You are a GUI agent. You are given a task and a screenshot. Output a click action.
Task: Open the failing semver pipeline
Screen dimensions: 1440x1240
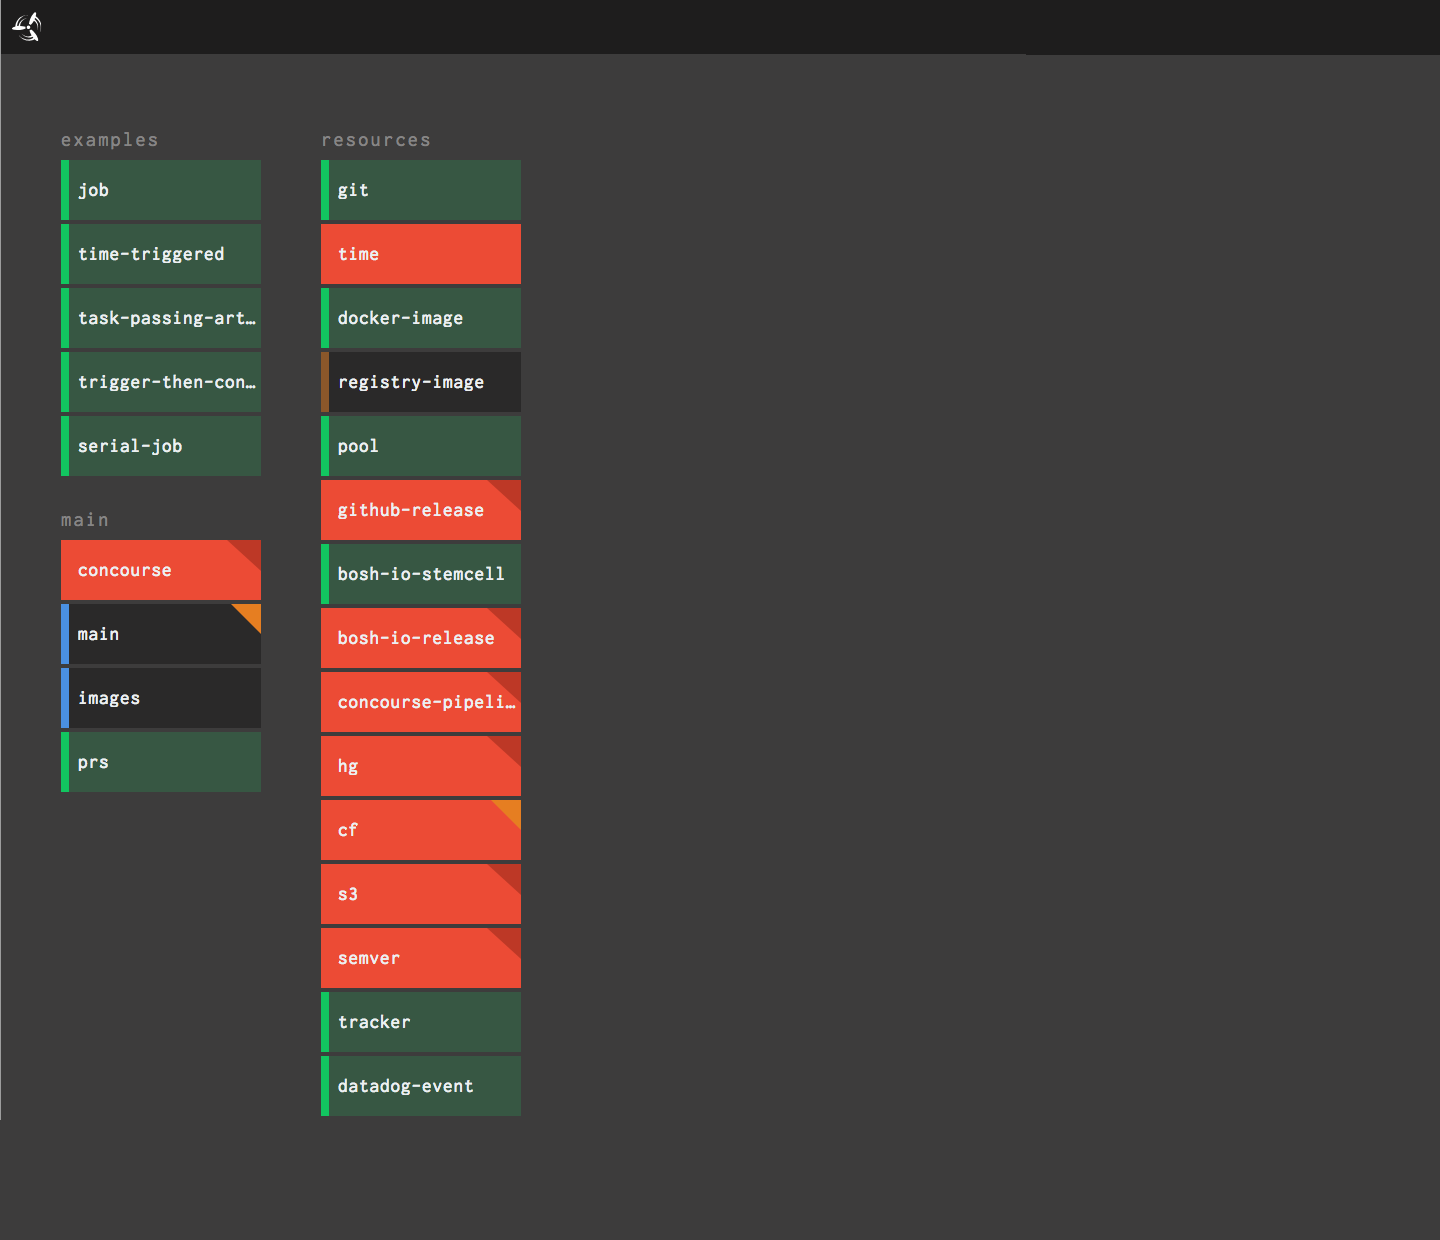[420, 957]
